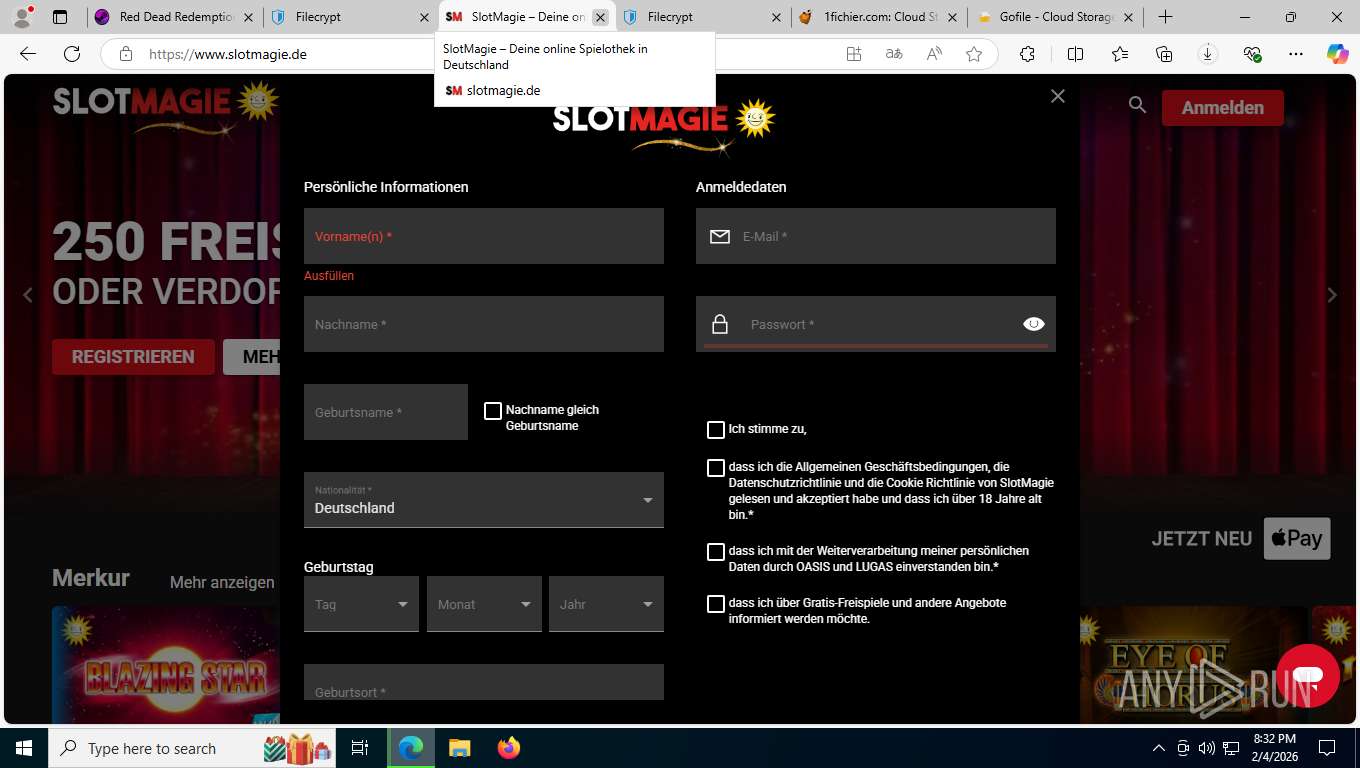This screenshot has width=1360, height=768.
Task: Open the Favorites list icon
Action: [x=1119, y=54]
